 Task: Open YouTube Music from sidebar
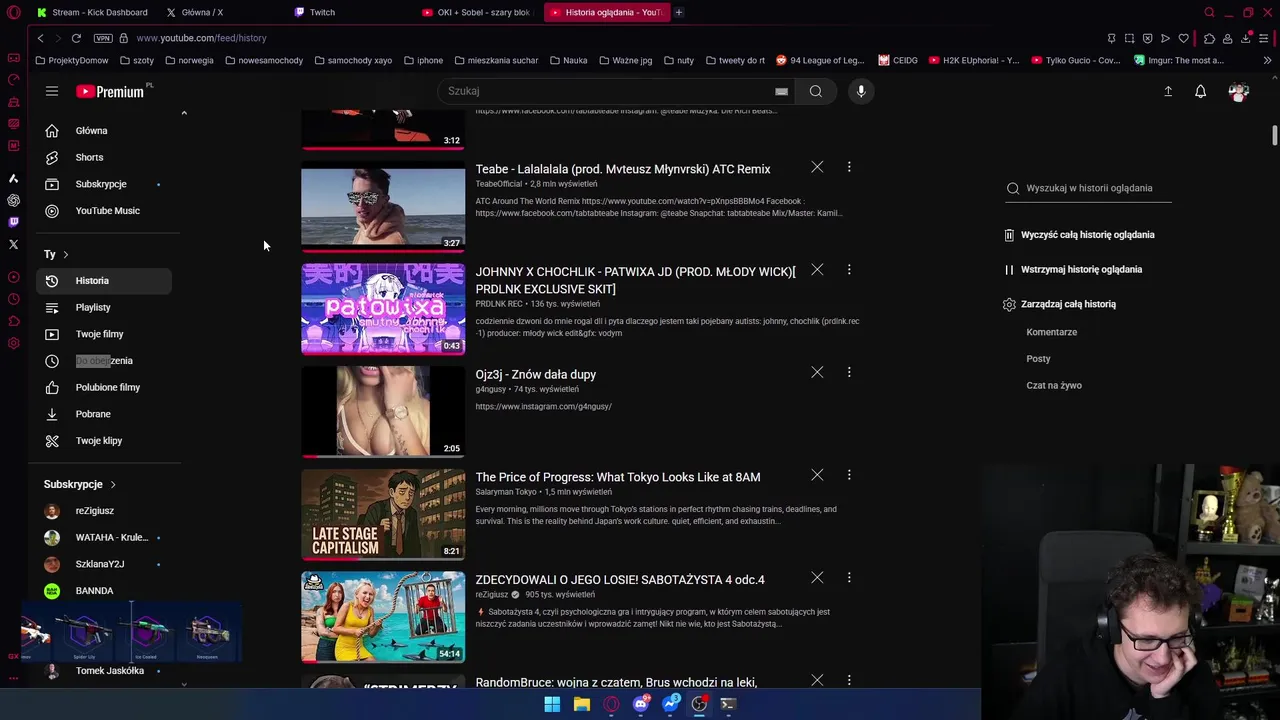(104, 211)
